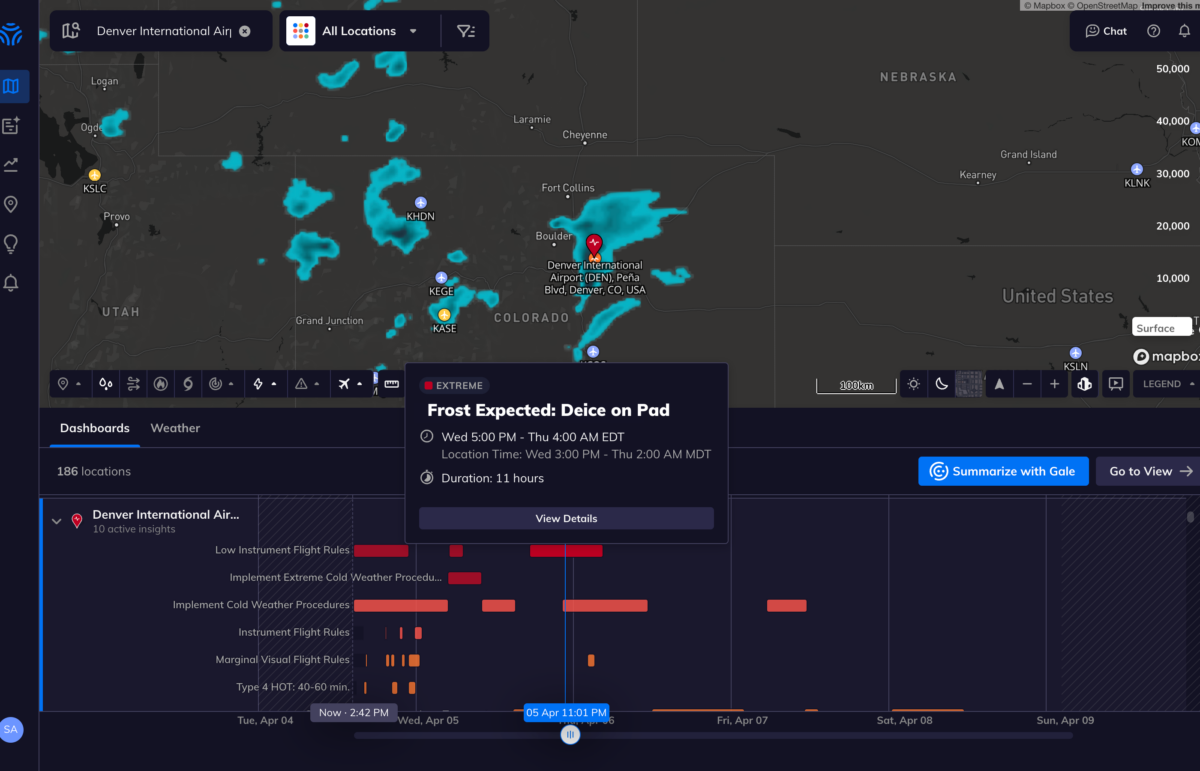1200x771 pixels.
Task: Open the notifications bell in sidebar
Action: pos(11,283)
